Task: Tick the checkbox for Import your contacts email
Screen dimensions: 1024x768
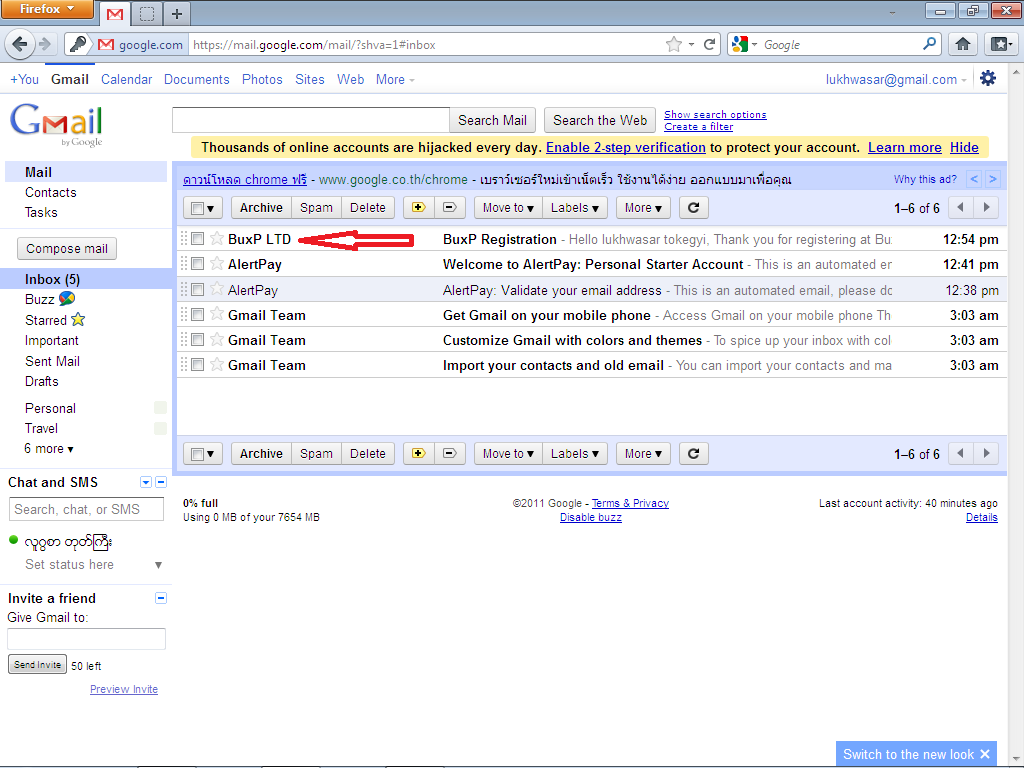Action: click(x=197, y=364)
